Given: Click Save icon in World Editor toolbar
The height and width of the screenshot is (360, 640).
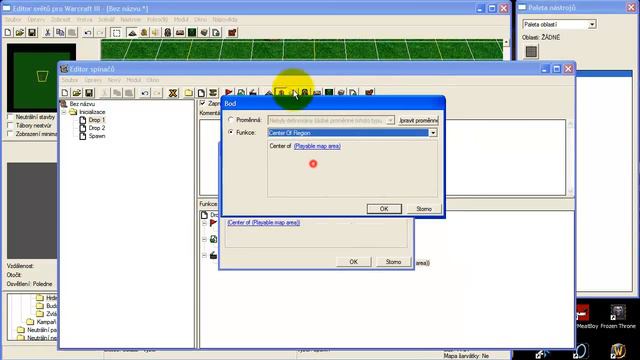Looking at the screenshot, I should tap(32, 32).
